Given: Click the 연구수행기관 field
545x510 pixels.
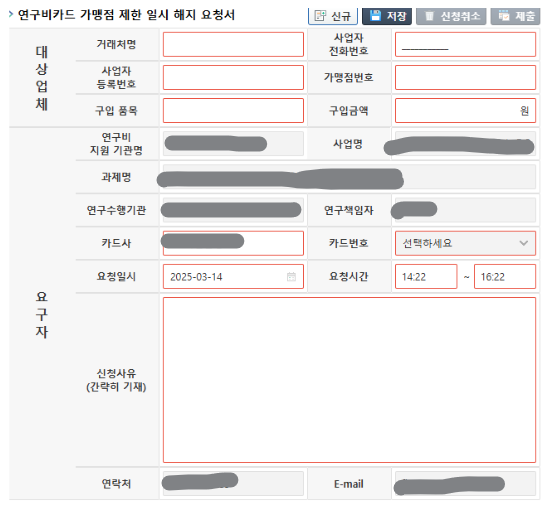Looking at the screenshot, I should 233,210.
